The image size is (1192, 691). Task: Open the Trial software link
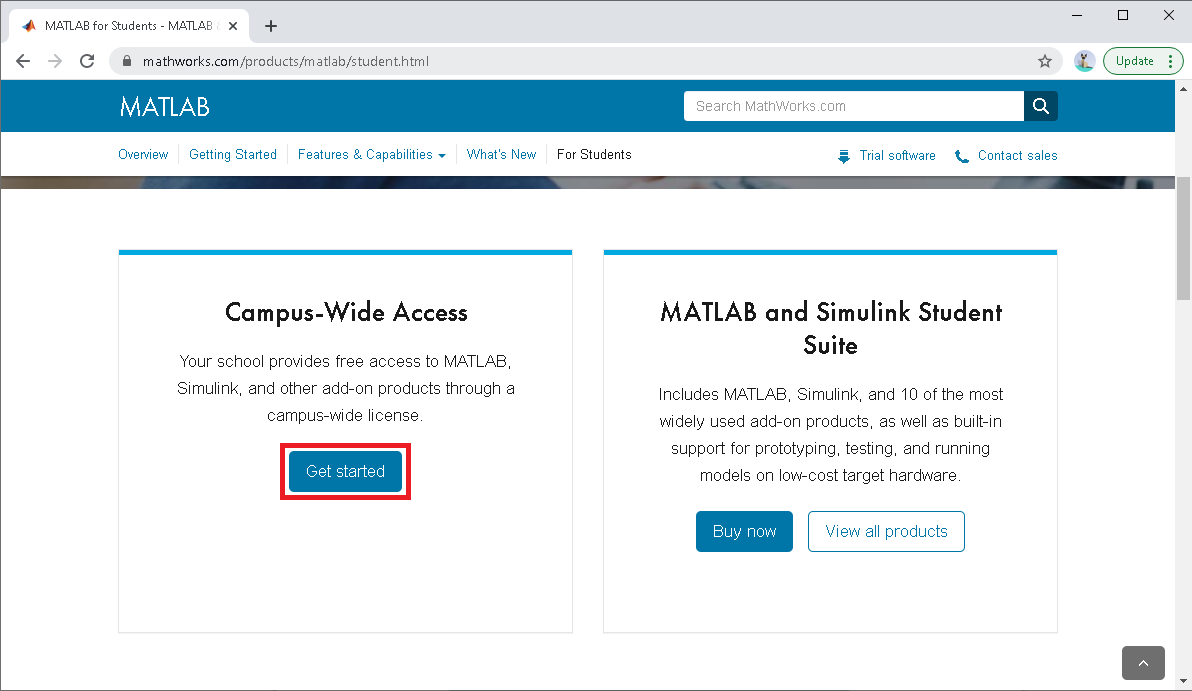click(x=897, y=156)
